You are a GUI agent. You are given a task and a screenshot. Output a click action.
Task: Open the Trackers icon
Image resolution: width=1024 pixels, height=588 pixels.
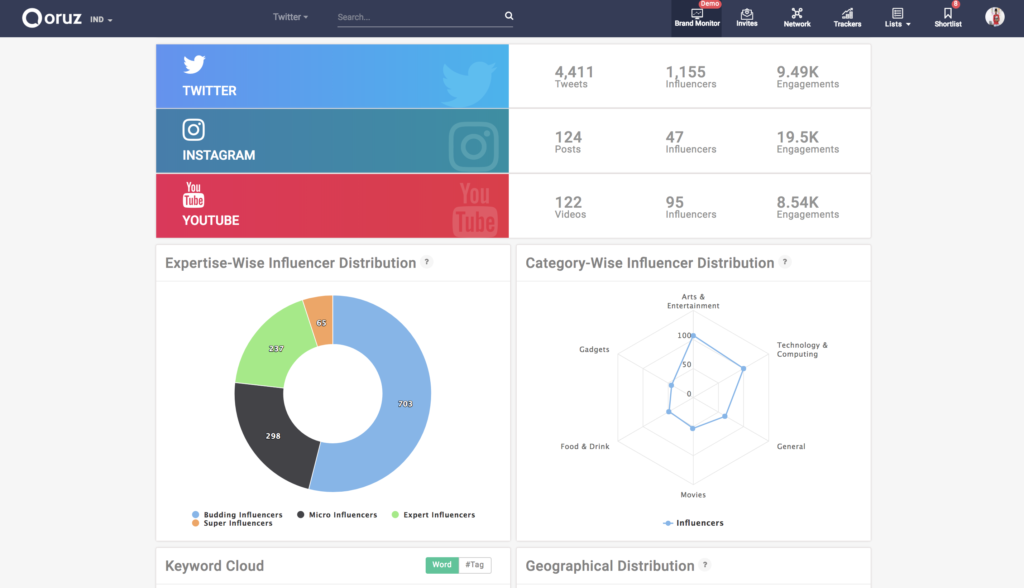coord(847,18)
